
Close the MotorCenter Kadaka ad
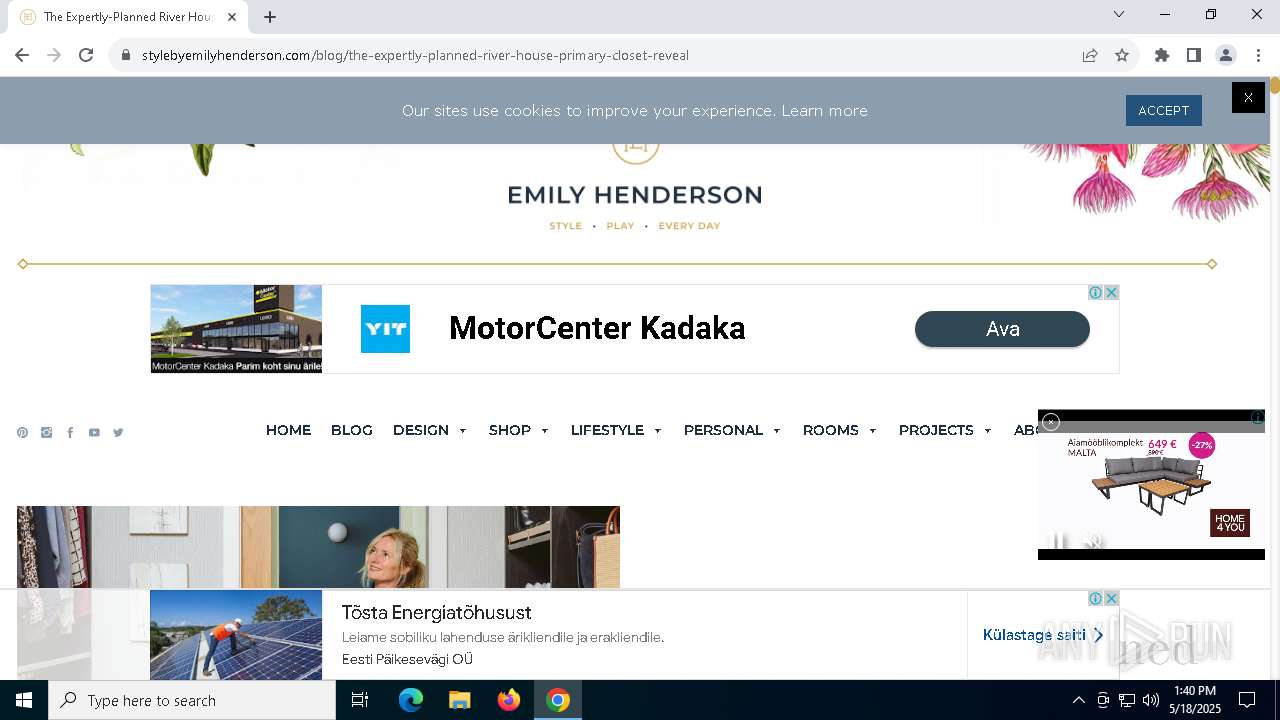click(1111, 293)
